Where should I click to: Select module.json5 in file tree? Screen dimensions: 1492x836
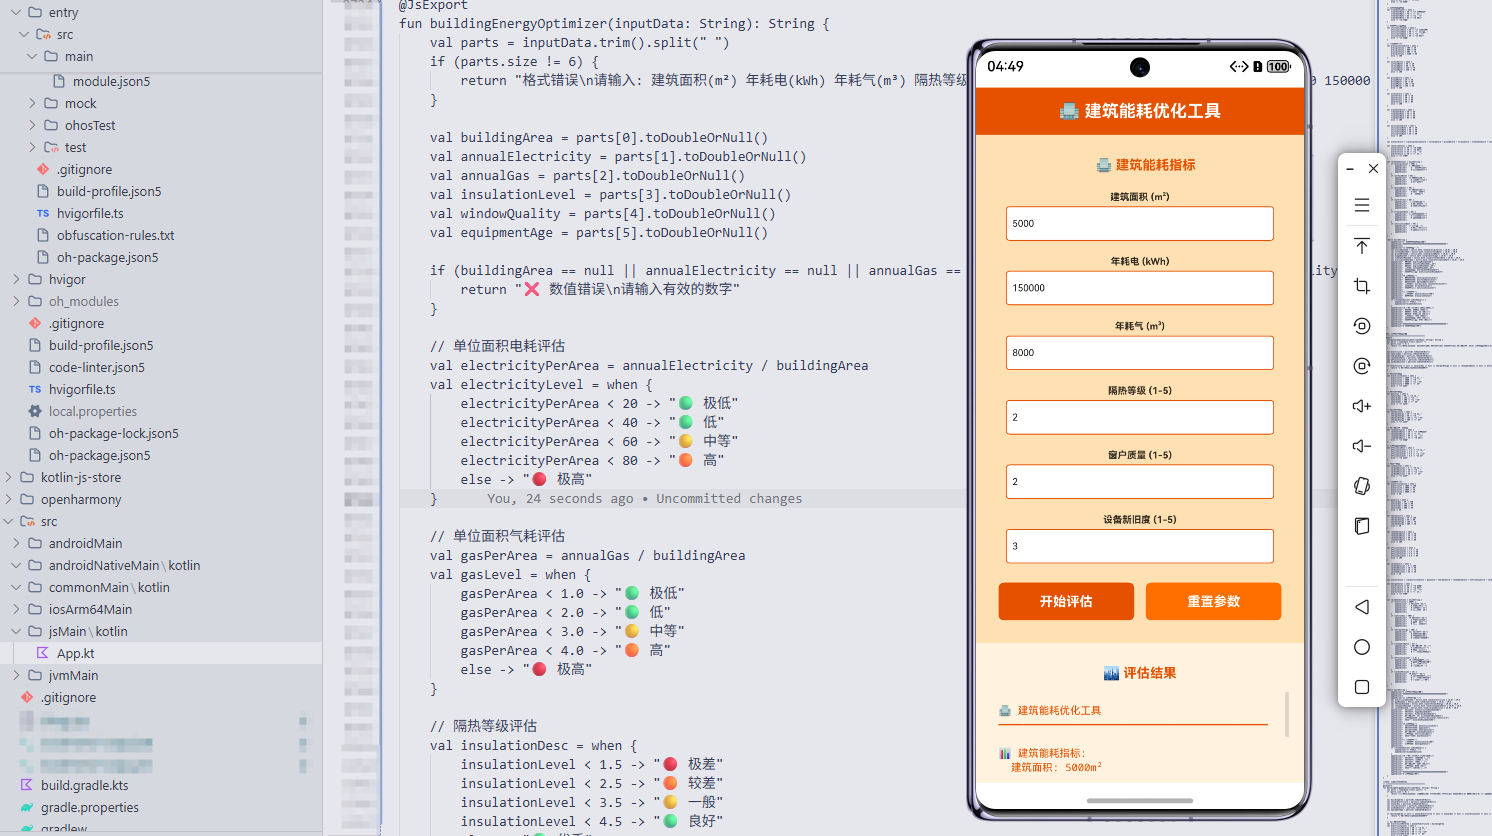point(161,81)
